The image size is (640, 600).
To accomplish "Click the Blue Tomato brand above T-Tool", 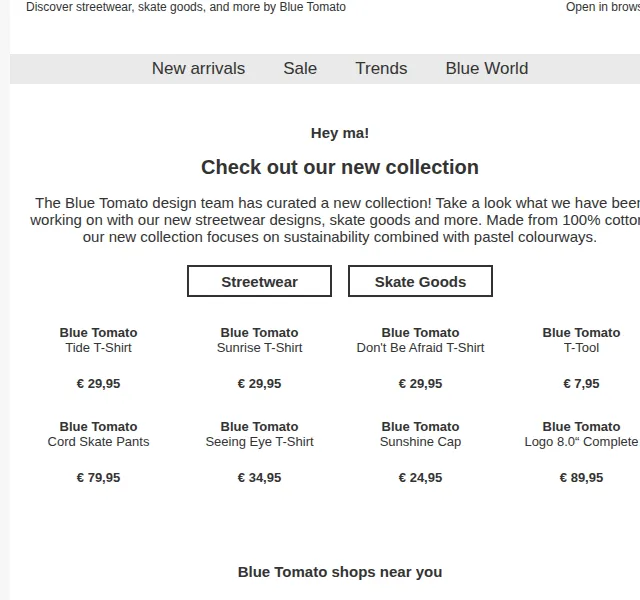I will point(581,333).
